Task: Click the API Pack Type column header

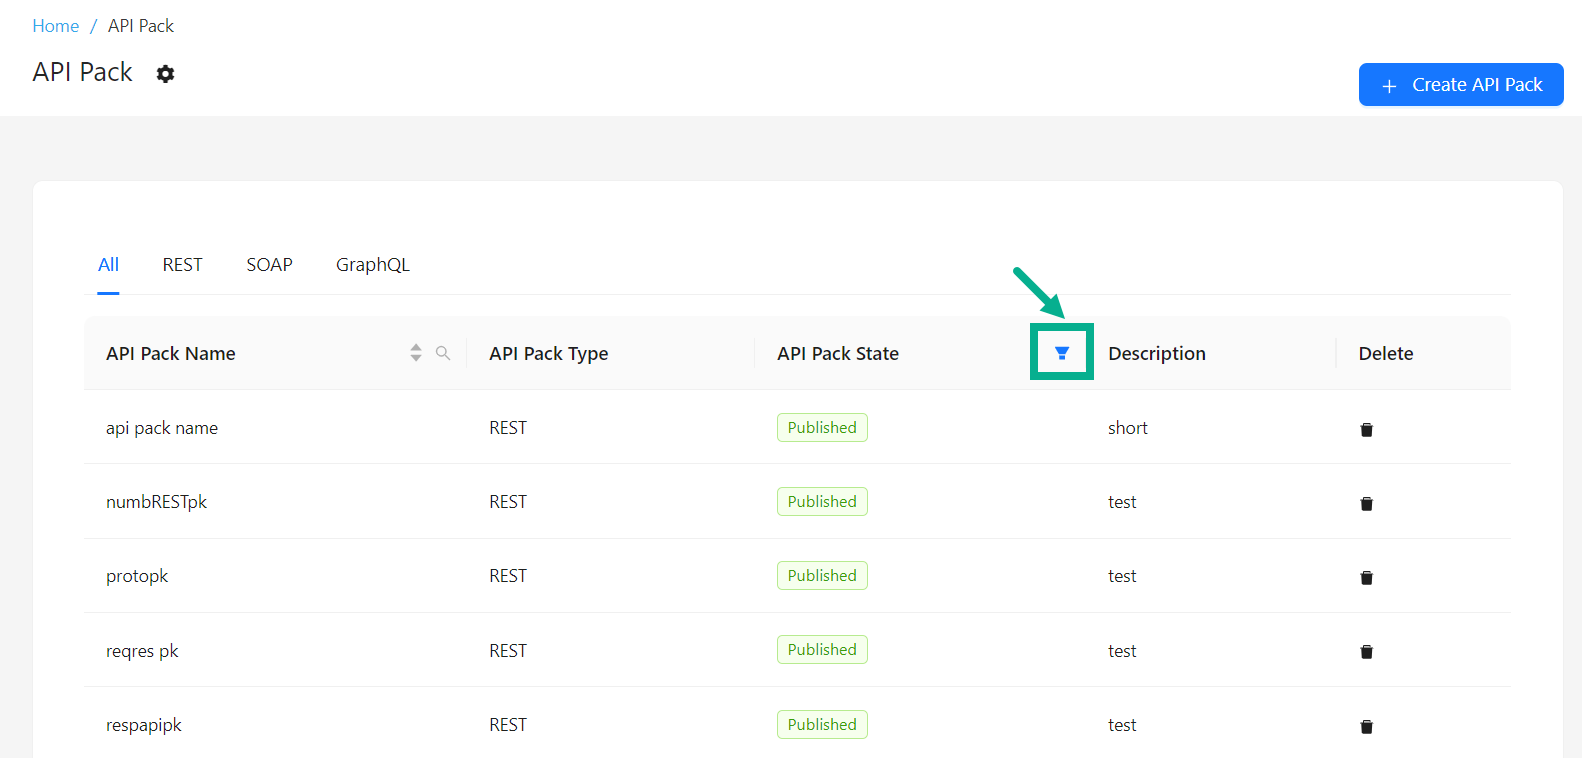Action: pyautogui.click(x=548, y=354)
